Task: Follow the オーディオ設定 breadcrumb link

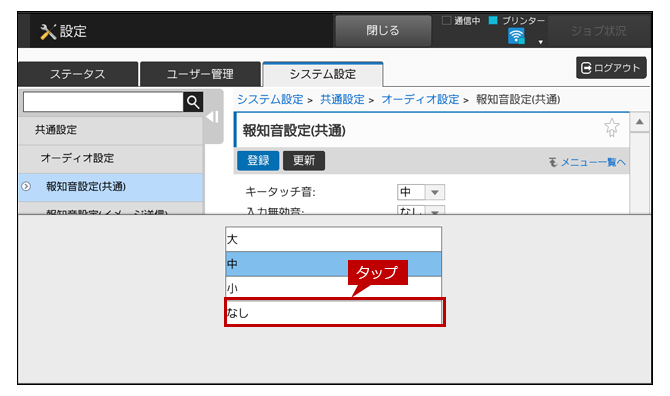Action: click(420, 100)
